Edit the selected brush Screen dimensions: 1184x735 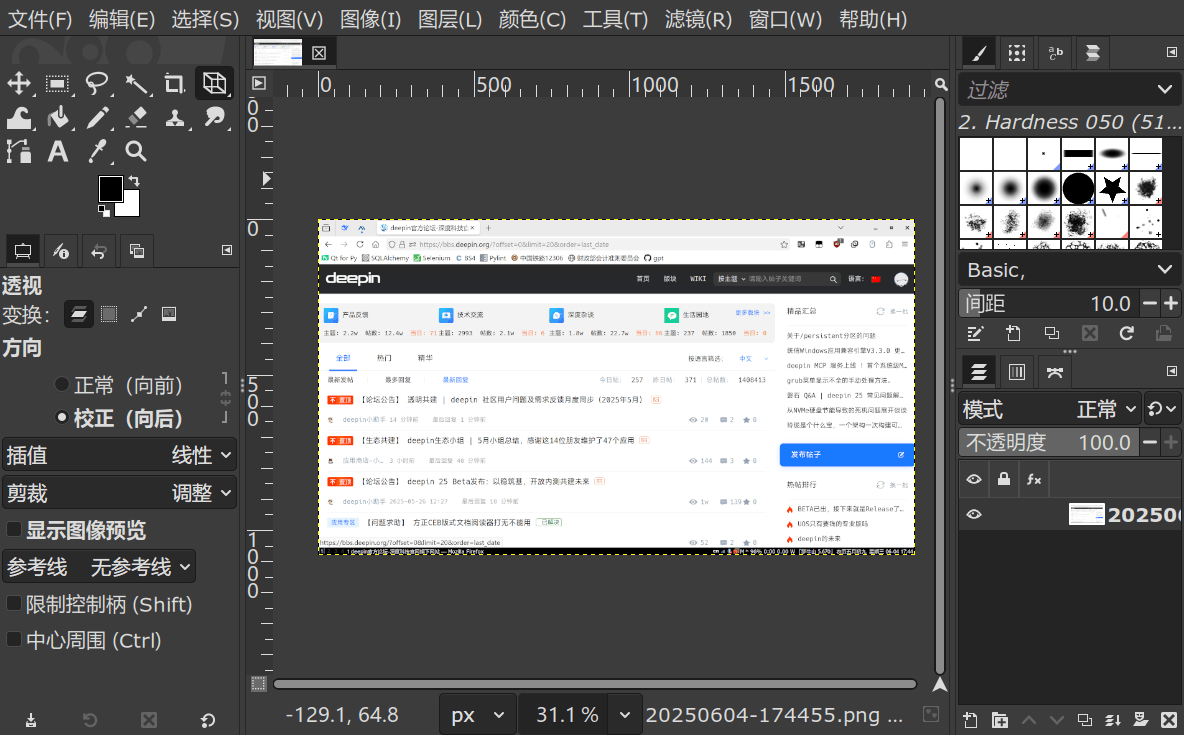click(975, 333)
